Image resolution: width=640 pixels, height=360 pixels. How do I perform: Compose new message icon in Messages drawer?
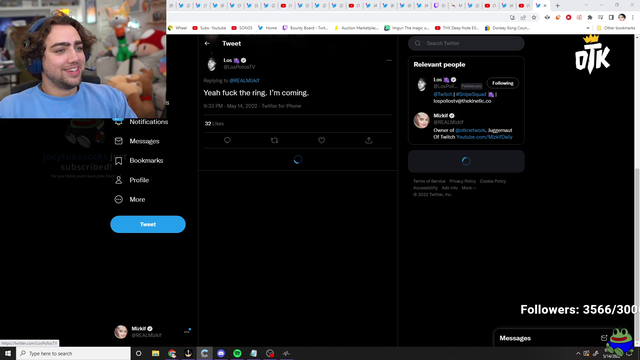(x=604, y=338)
